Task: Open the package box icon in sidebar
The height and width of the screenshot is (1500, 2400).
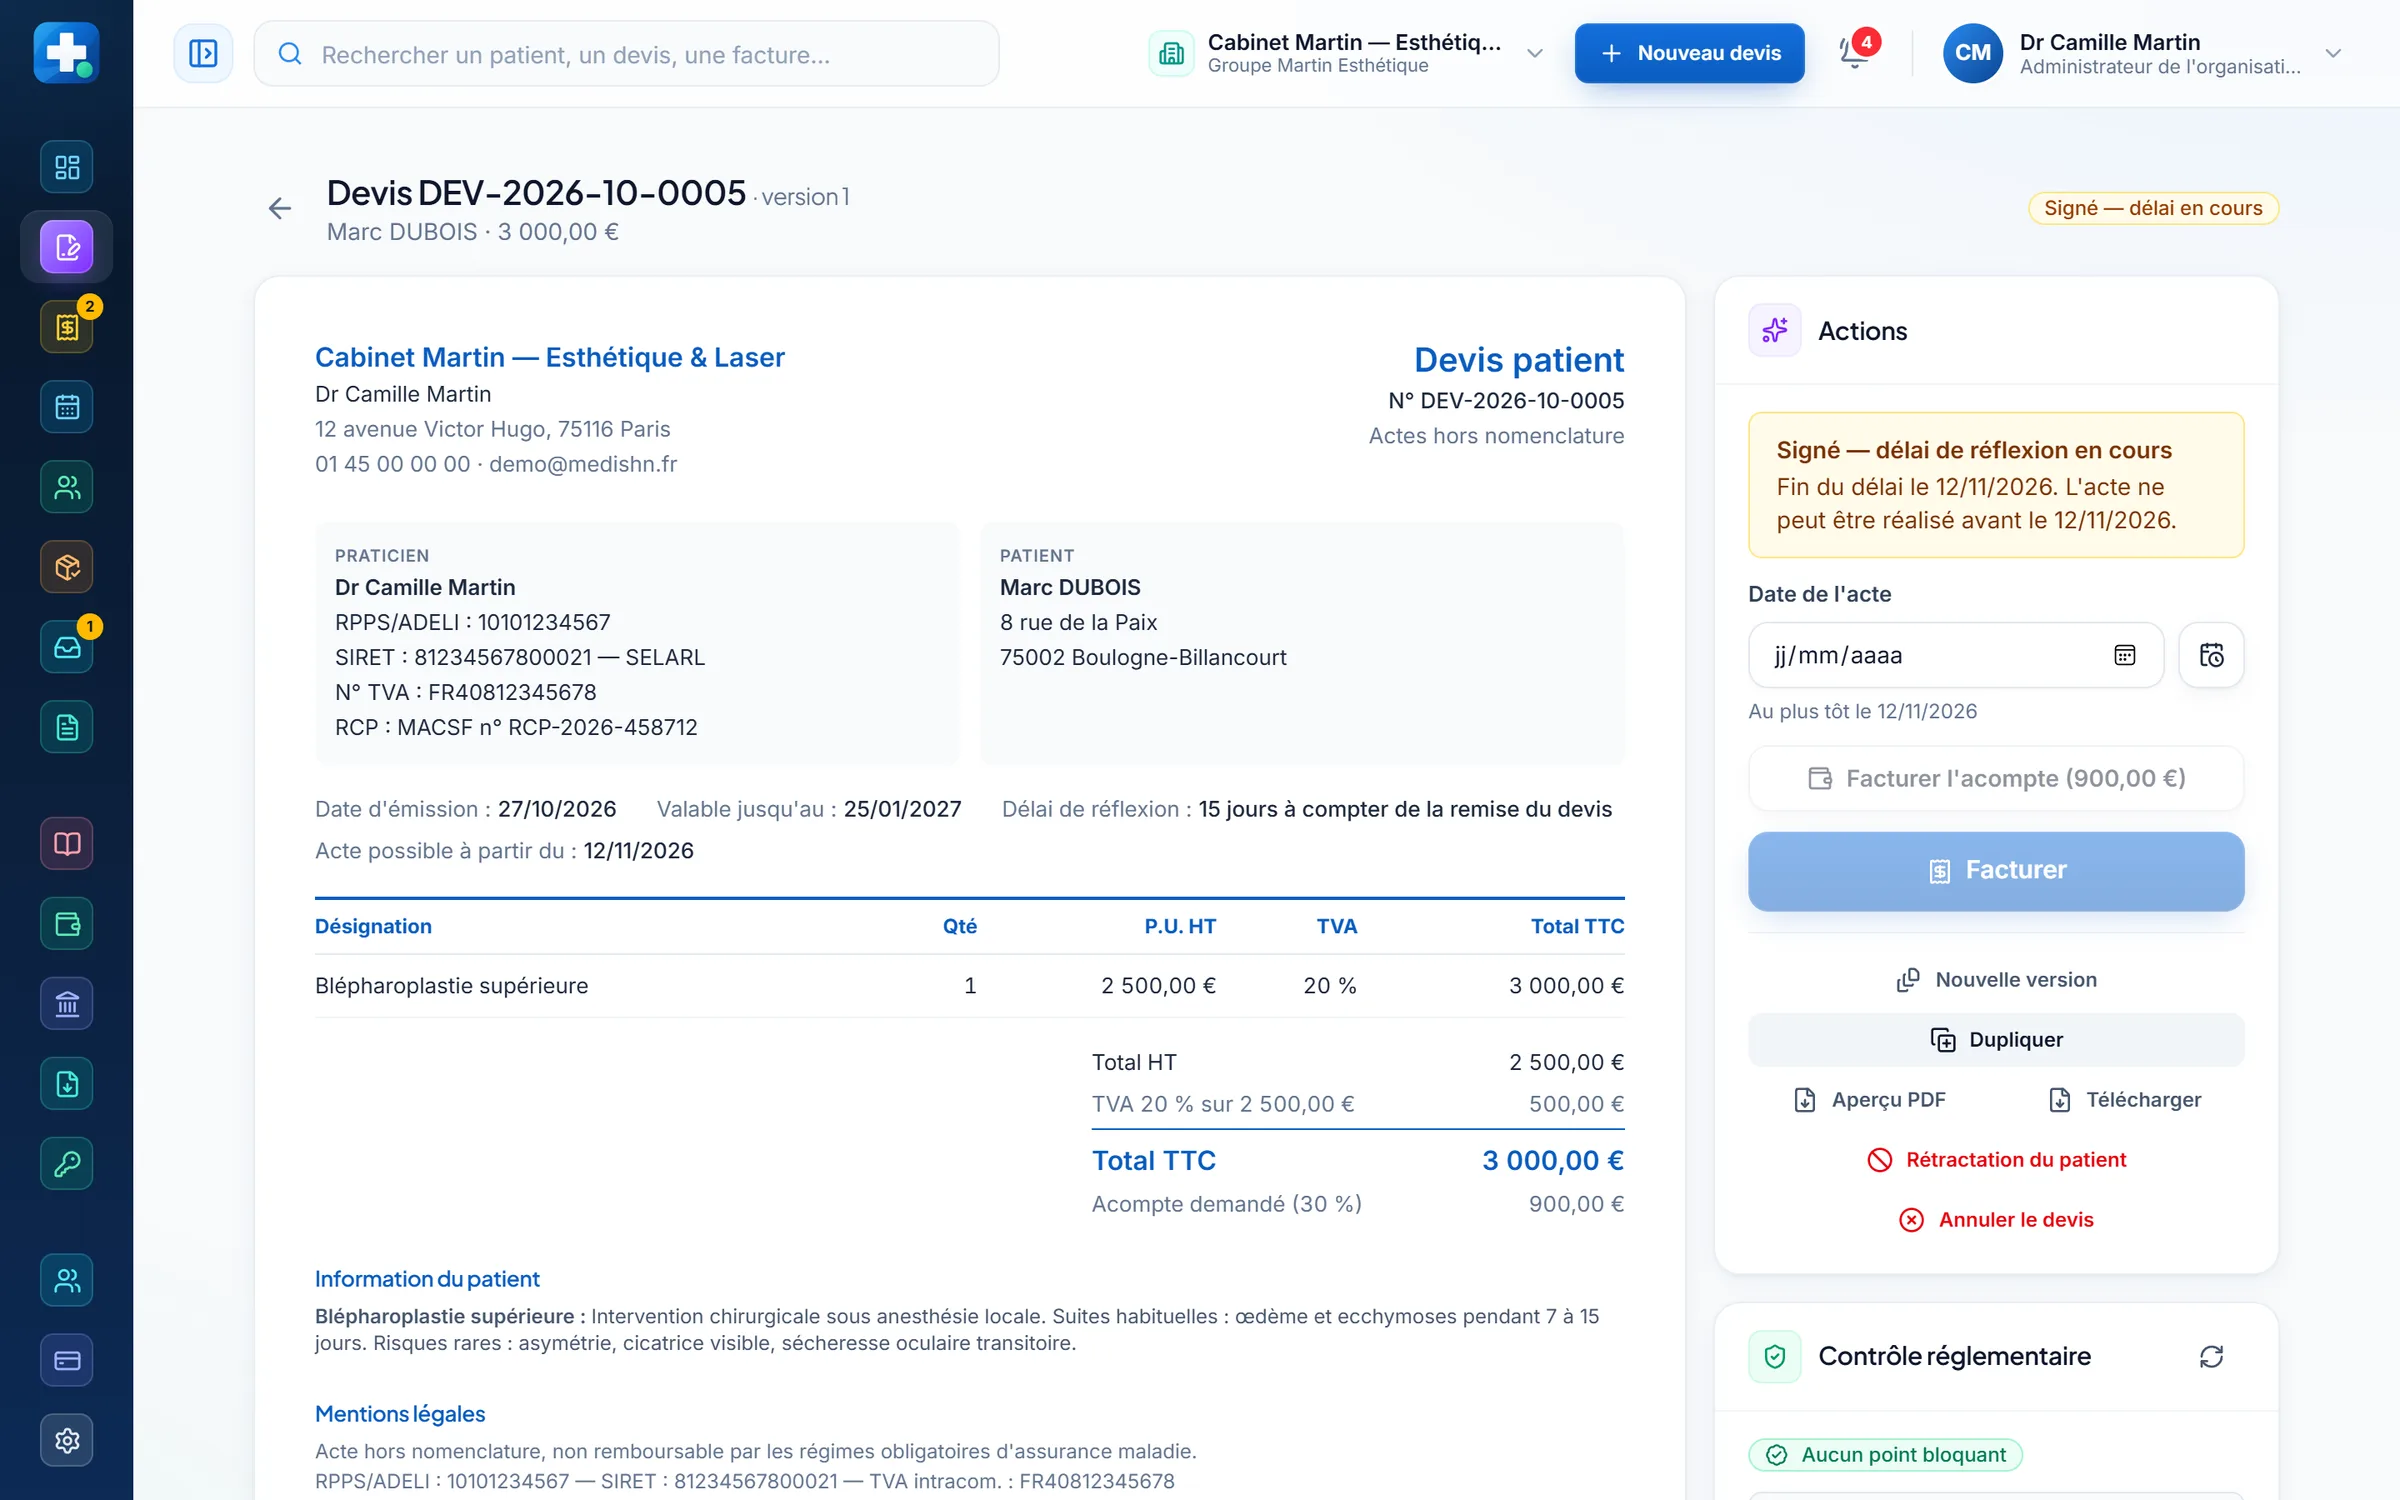Action: 67,567
